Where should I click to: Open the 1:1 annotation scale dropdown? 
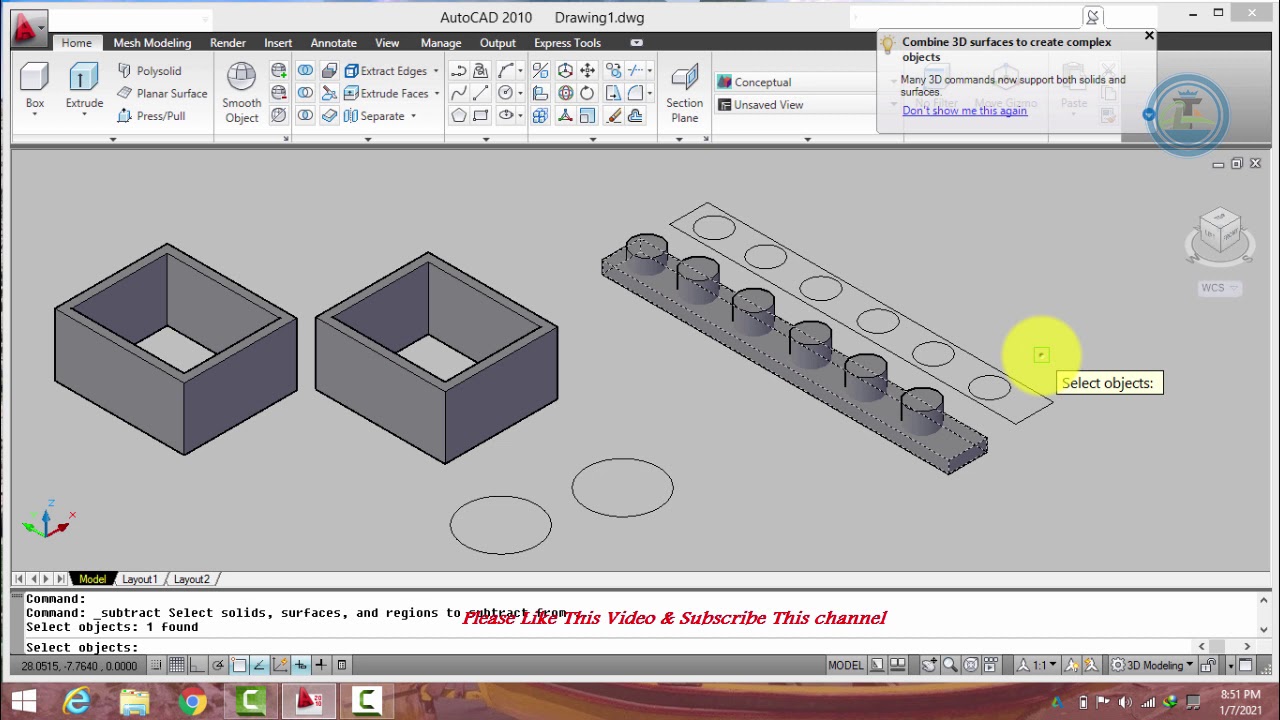[1036, 665]
